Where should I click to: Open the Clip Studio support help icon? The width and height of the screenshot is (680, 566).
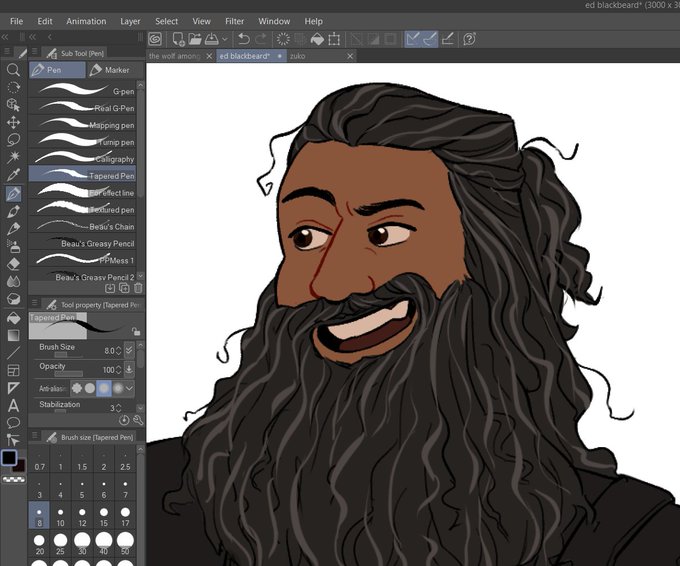click(x=469, y=39)
